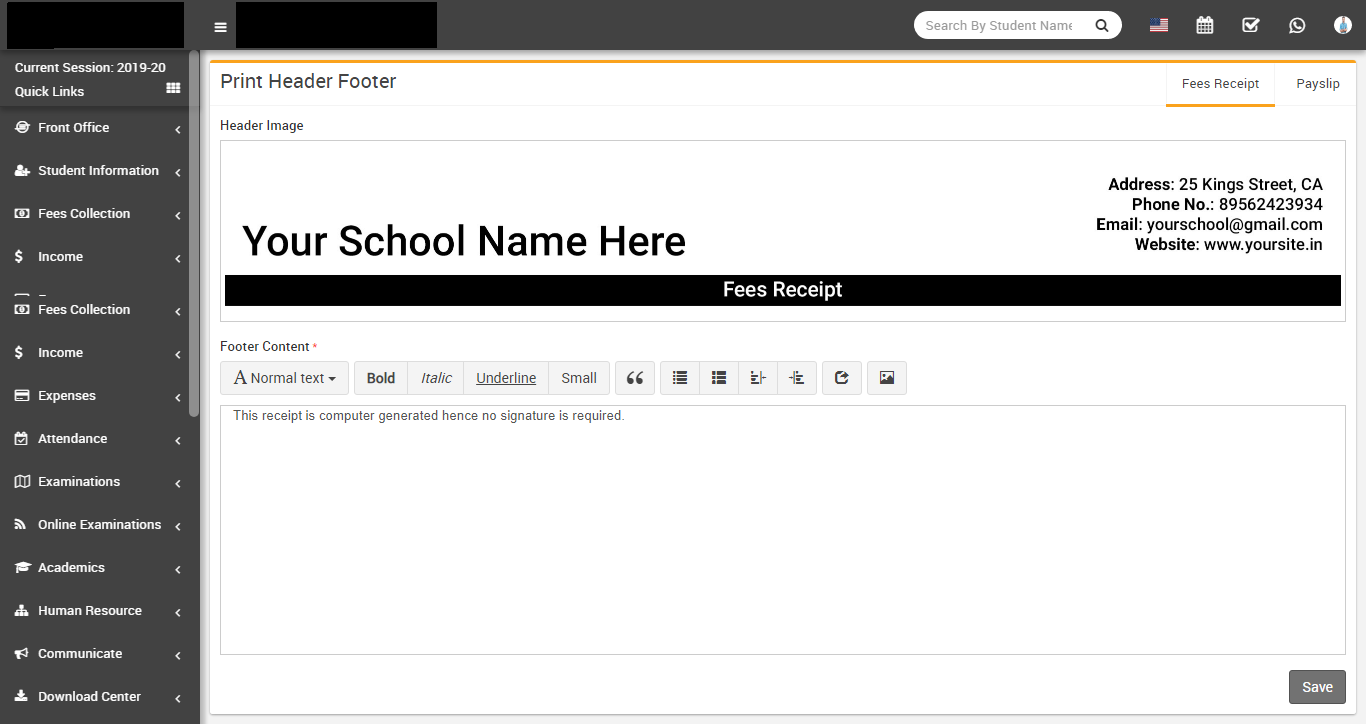
Task: Click the WhatsApp icon in the header
Action: 1297,26
